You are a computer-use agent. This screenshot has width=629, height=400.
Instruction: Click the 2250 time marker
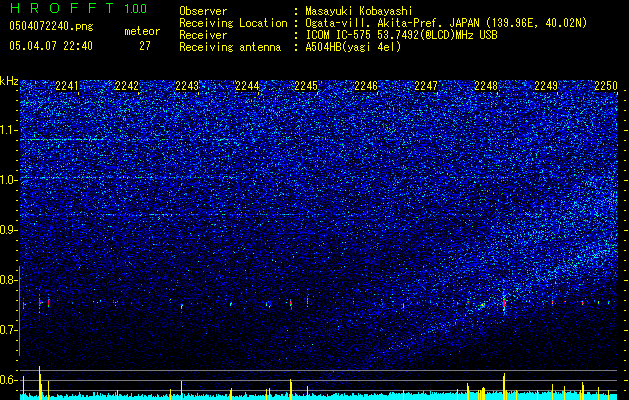tap(606, 86)
